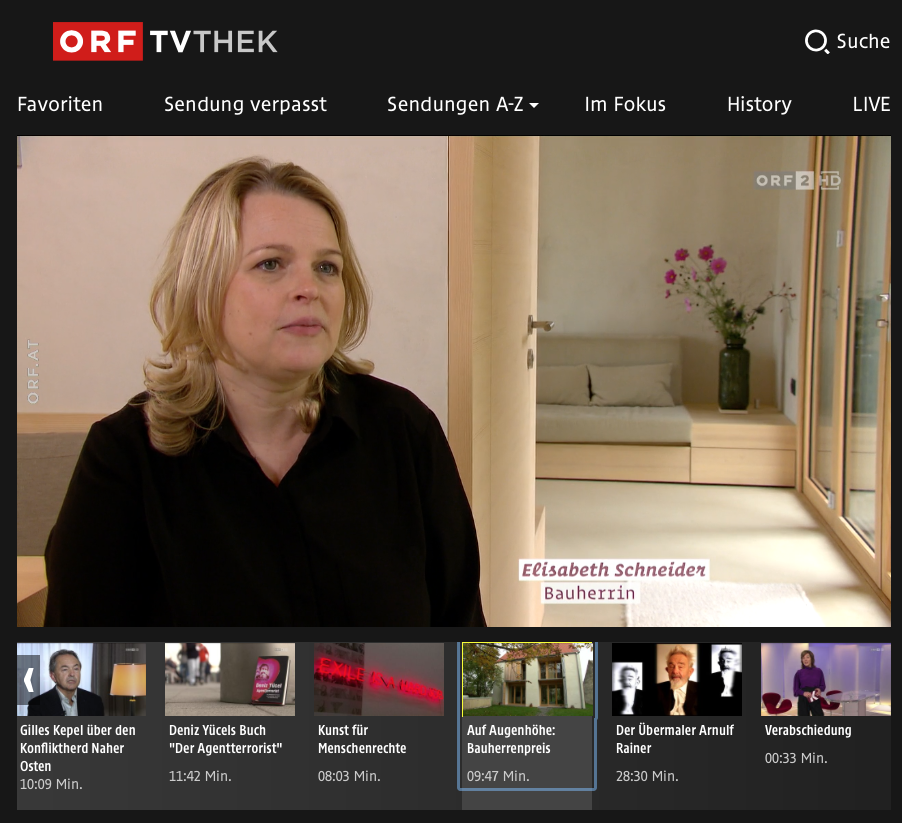Image resolution: width=902 pixels, height=823 pixels.
Task: Click the "Verabschiedung" title text
Action: click(808, 730)
